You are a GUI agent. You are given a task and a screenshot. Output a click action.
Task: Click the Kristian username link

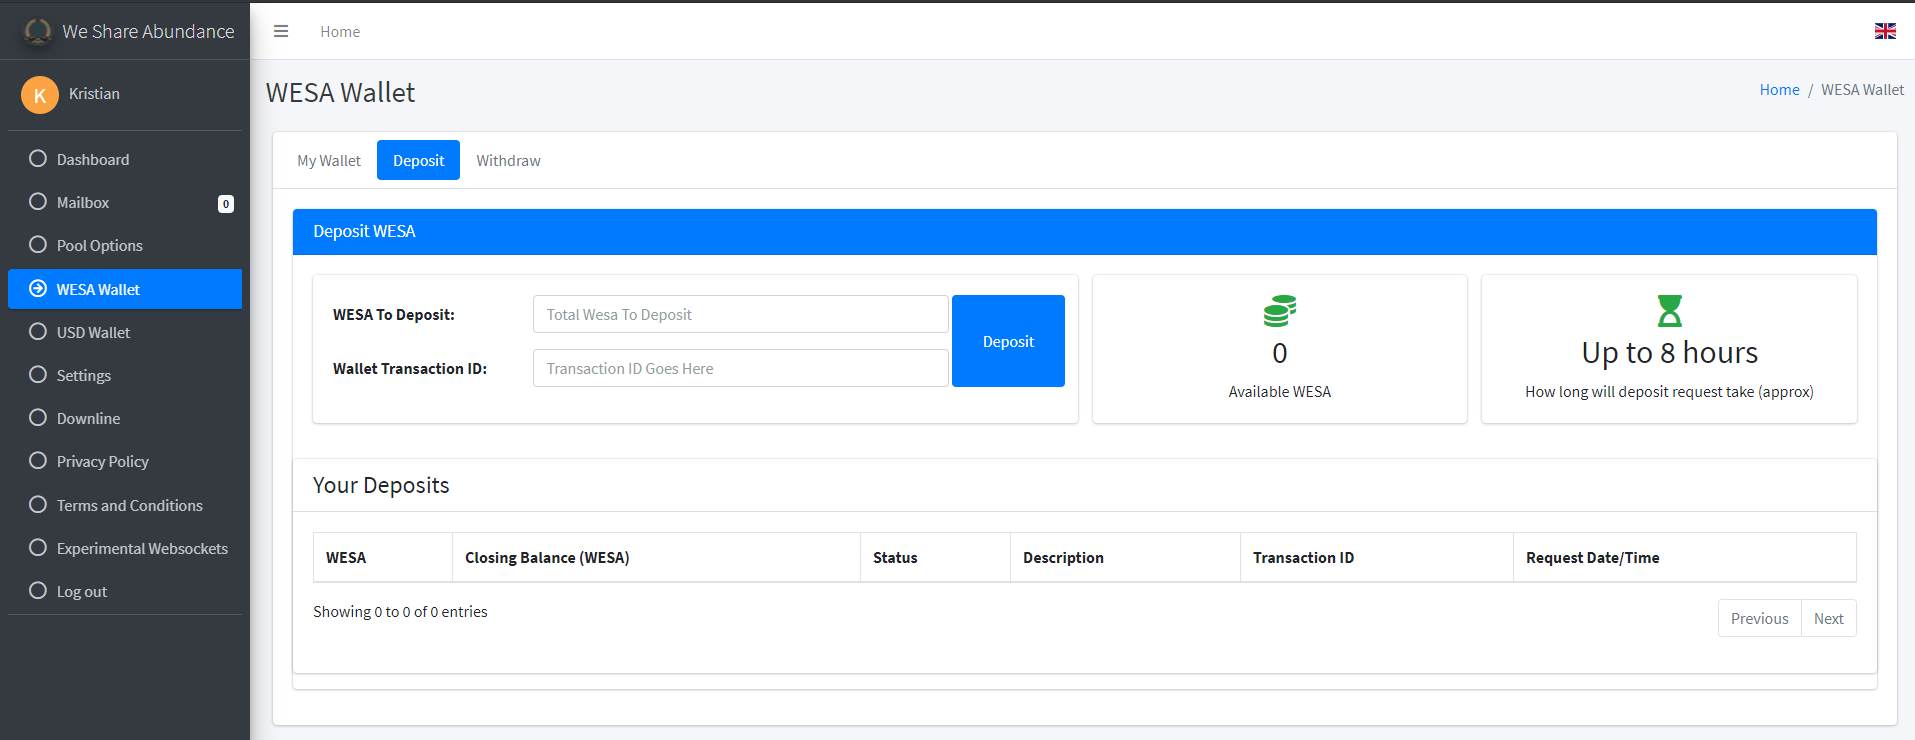coord(94,93)
